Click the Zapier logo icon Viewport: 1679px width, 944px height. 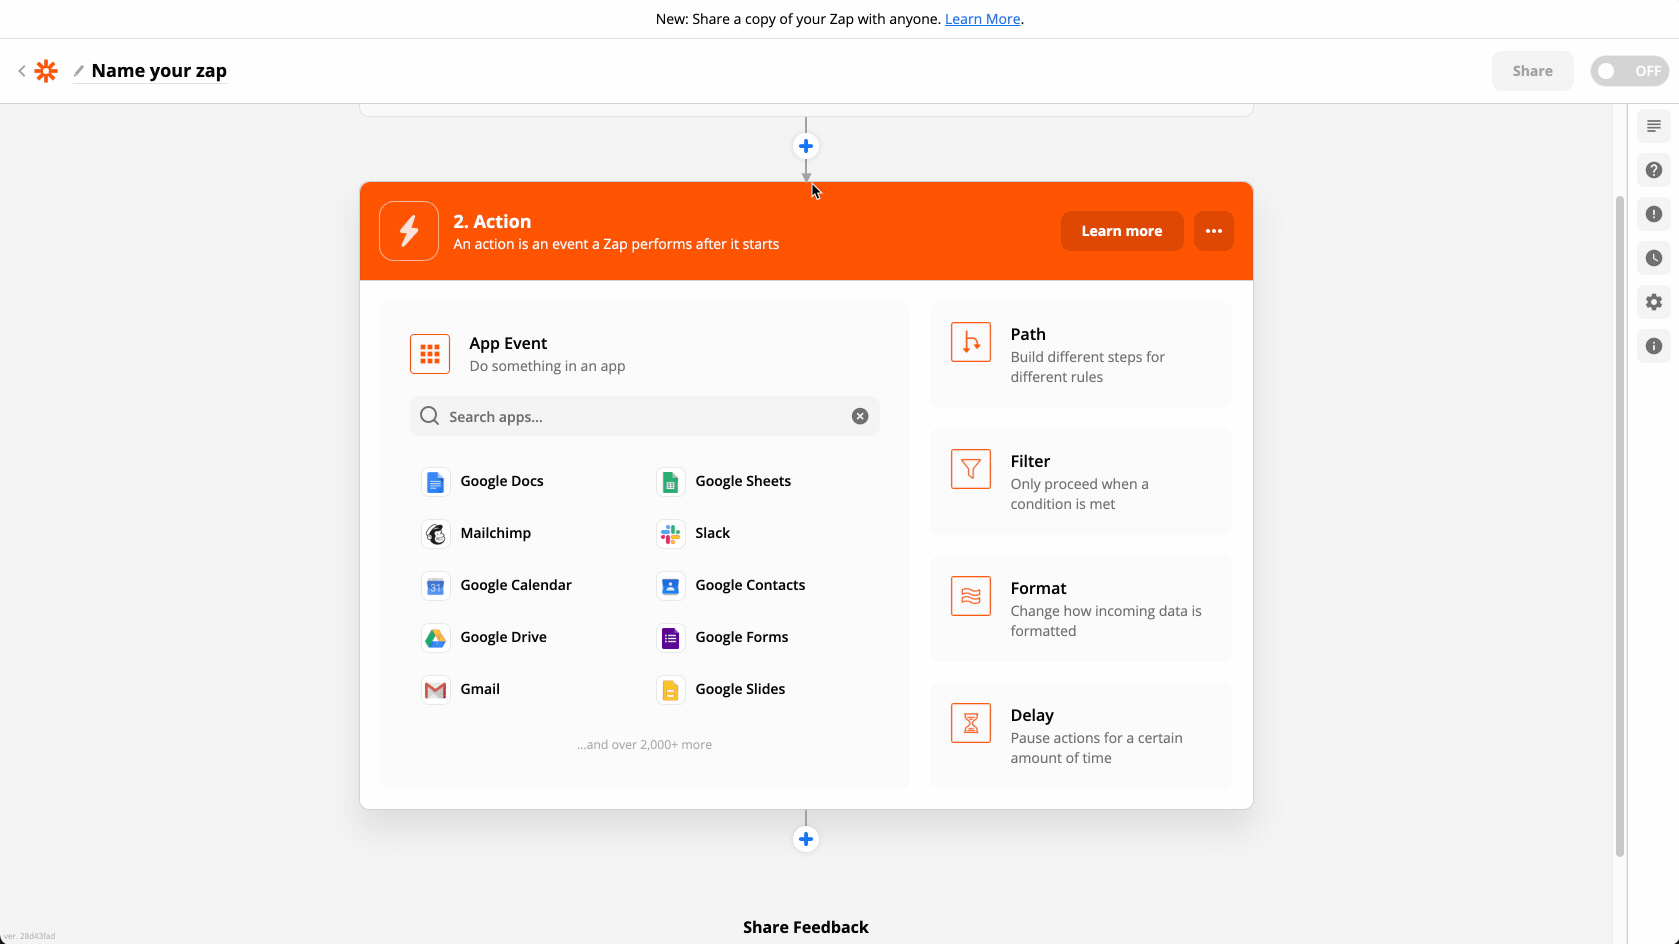point(46,71)
